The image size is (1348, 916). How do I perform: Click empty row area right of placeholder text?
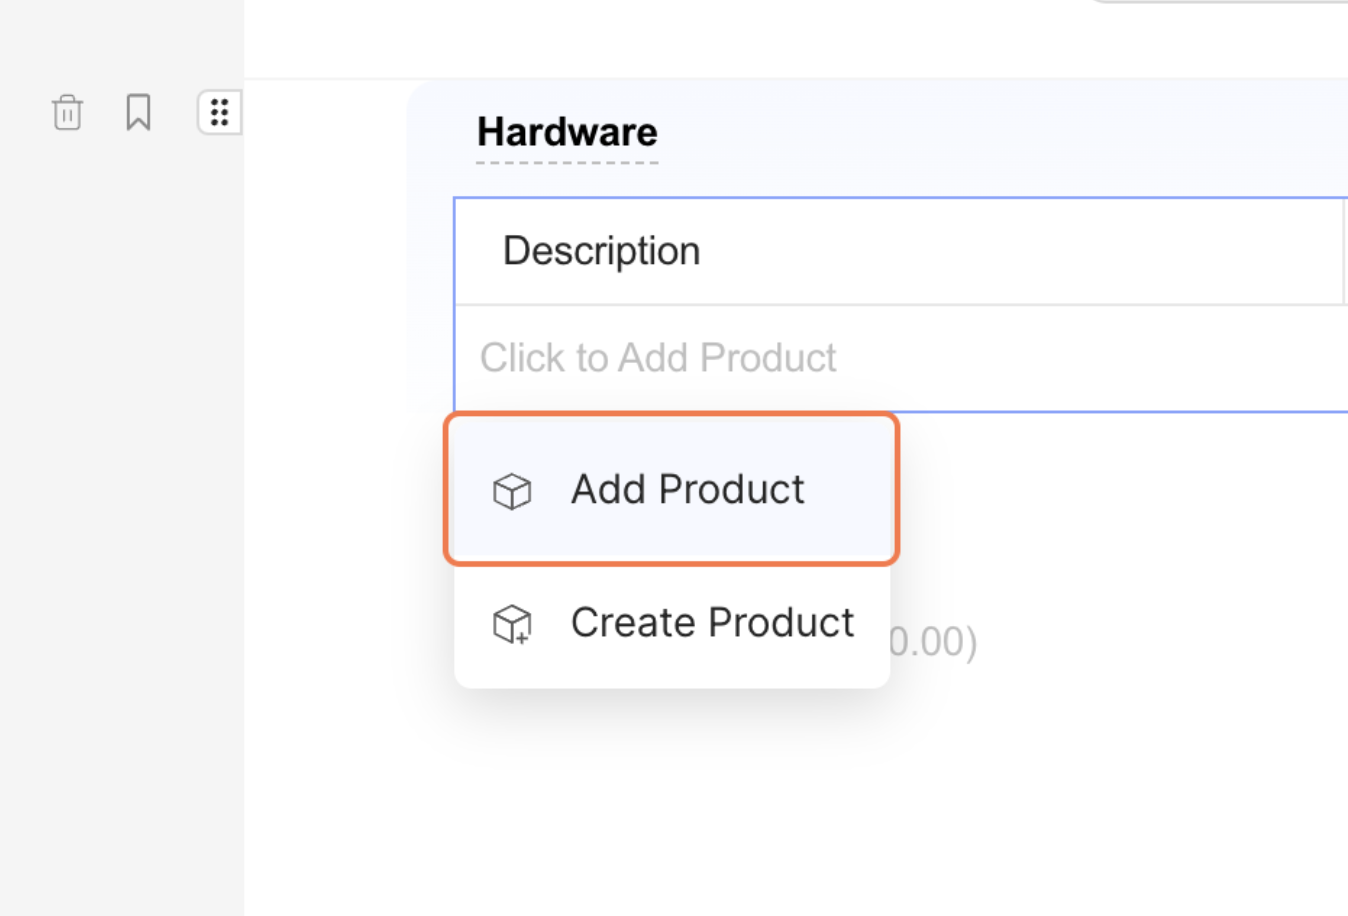point(1100,358)
